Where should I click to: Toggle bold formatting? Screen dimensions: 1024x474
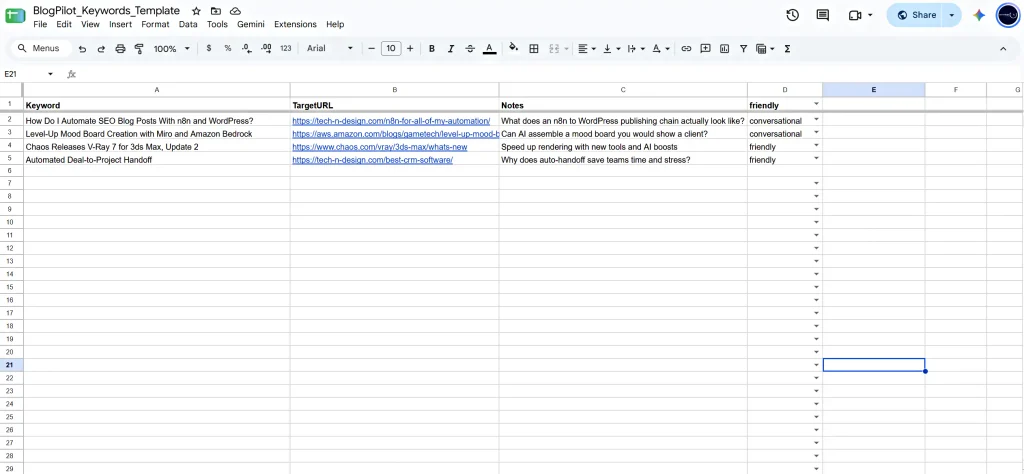(432, 48)
